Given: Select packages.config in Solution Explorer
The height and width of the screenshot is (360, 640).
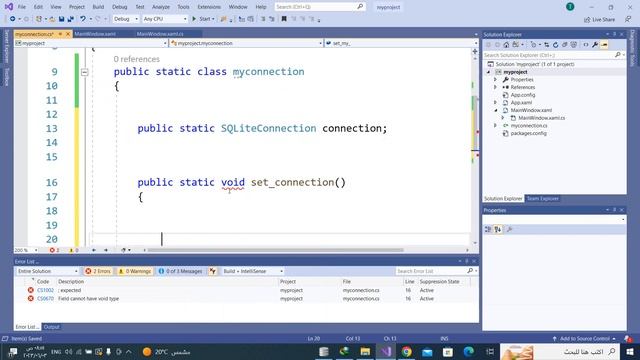Looking at the screenshot, I should pyautogui.click(x=528, y=133).
